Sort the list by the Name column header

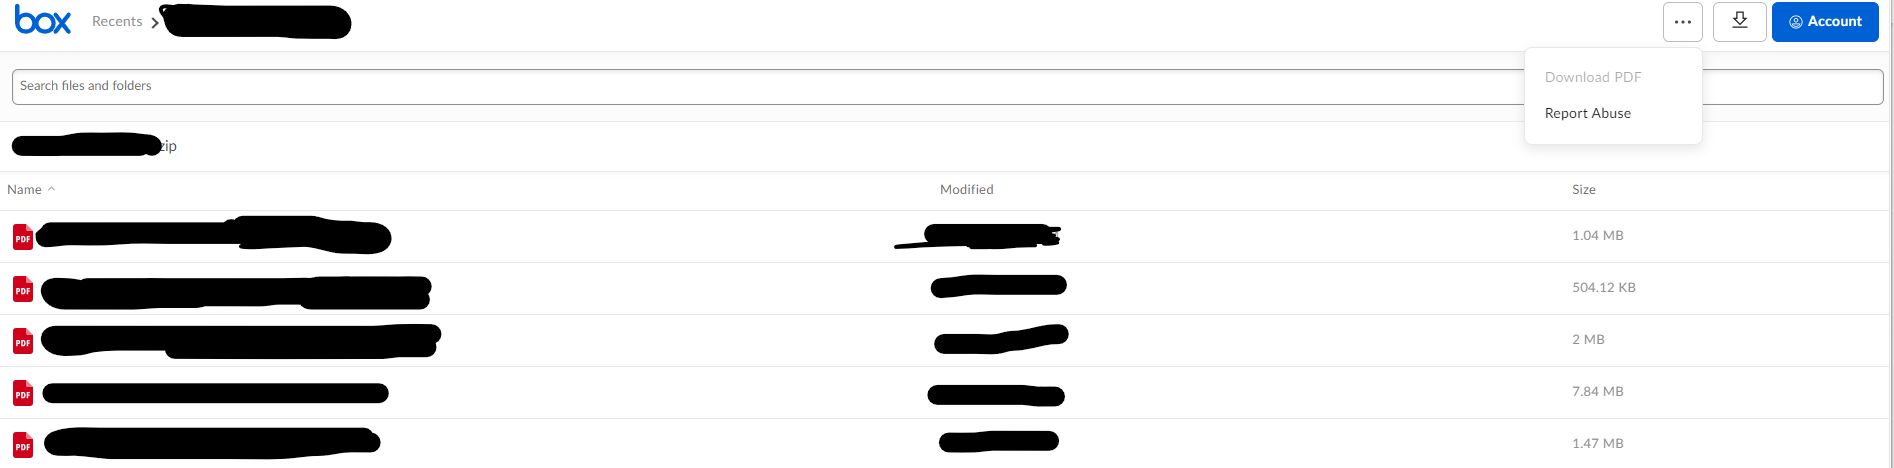[24, 189]
